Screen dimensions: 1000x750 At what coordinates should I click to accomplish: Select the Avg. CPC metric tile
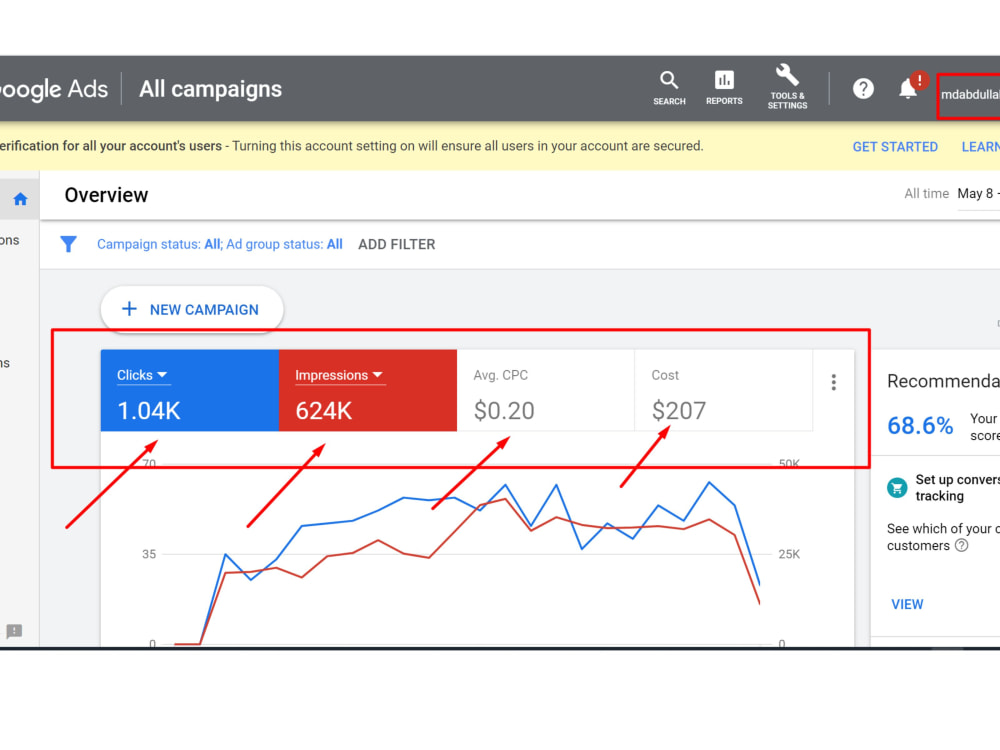(545, 390)
